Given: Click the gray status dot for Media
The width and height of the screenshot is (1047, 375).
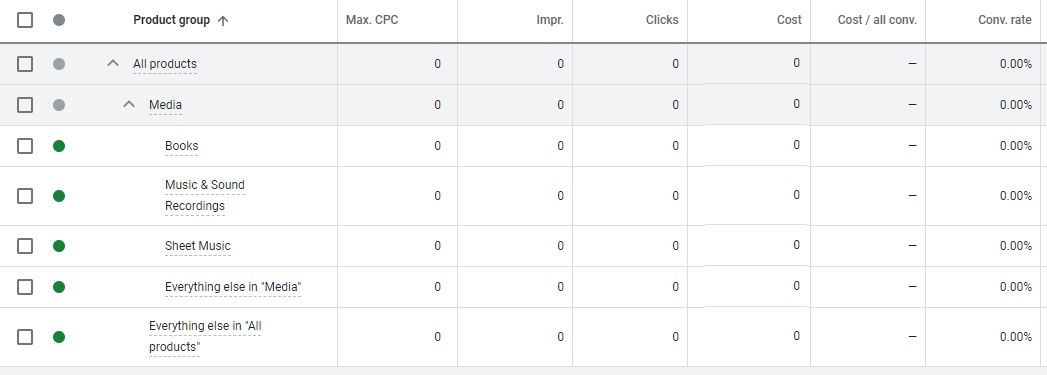Looking at the screenshot, I should point(59,105).
